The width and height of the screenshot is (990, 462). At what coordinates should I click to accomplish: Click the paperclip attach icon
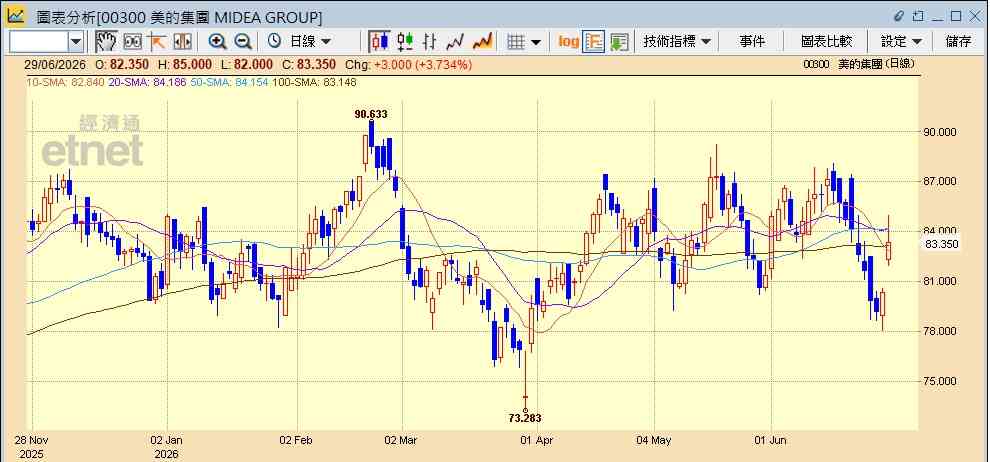[x=899, y=16]
